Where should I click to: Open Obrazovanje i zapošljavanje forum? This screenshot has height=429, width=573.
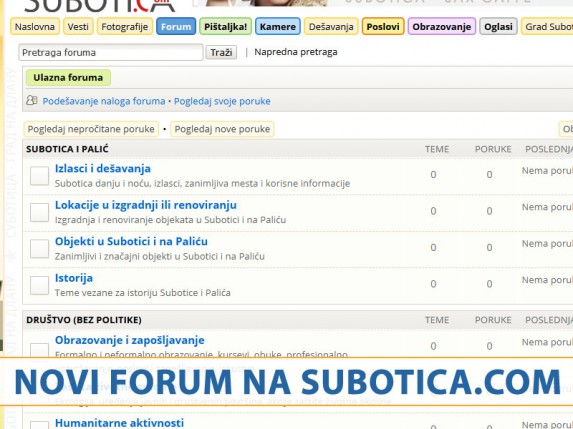[130, 340]
